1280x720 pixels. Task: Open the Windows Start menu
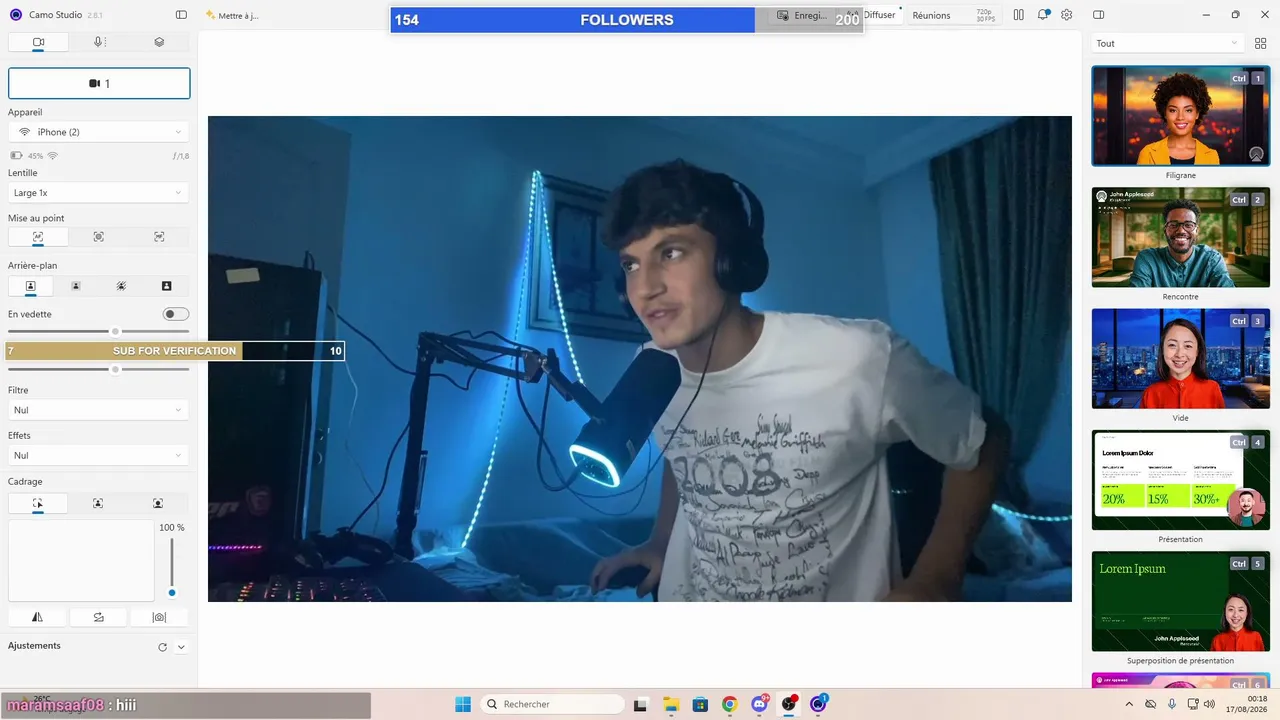click(x=463, y=704)
